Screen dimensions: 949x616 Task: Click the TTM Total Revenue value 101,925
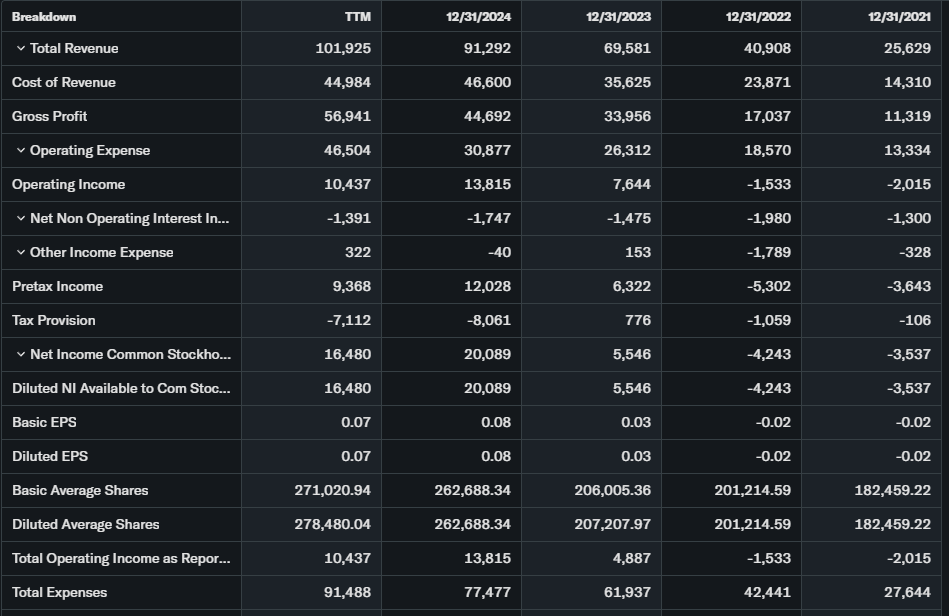click(x=343, y=49)
